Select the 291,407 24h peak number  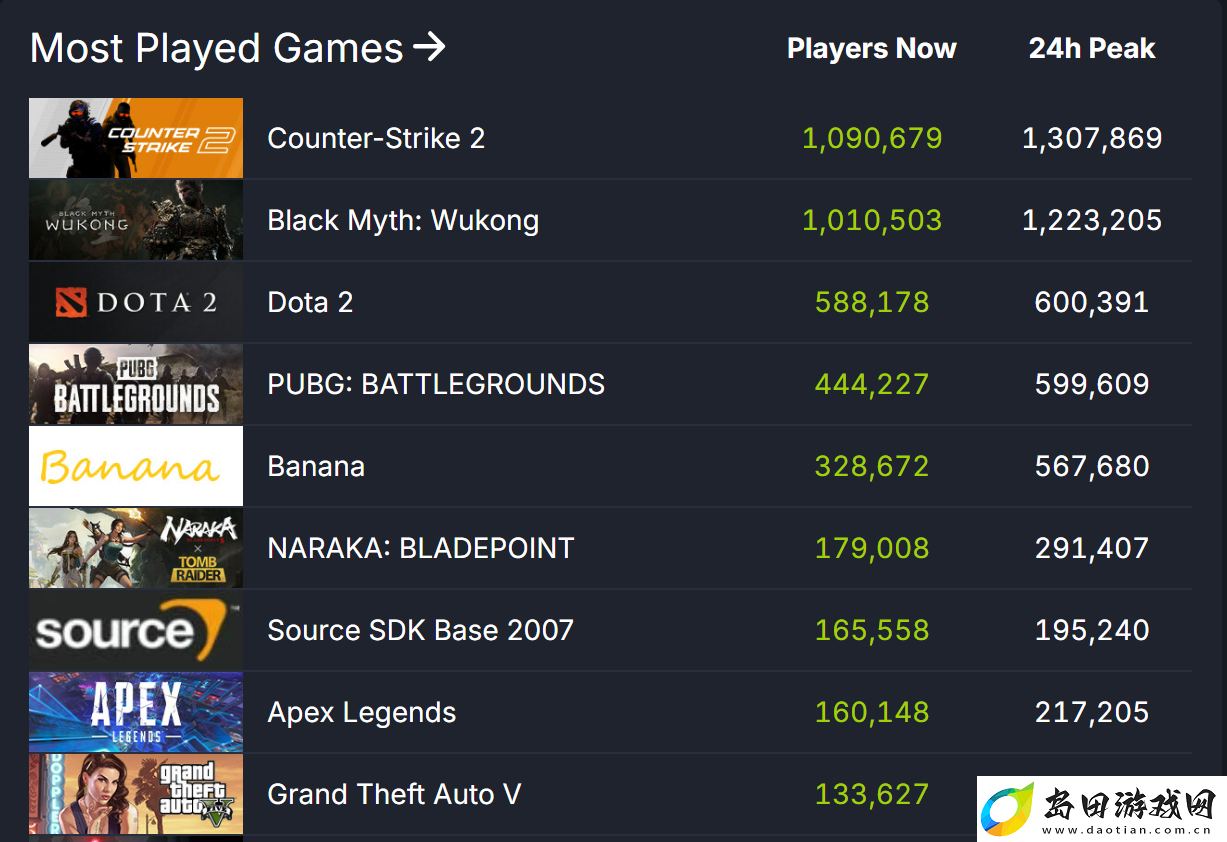coord(1092,548)
